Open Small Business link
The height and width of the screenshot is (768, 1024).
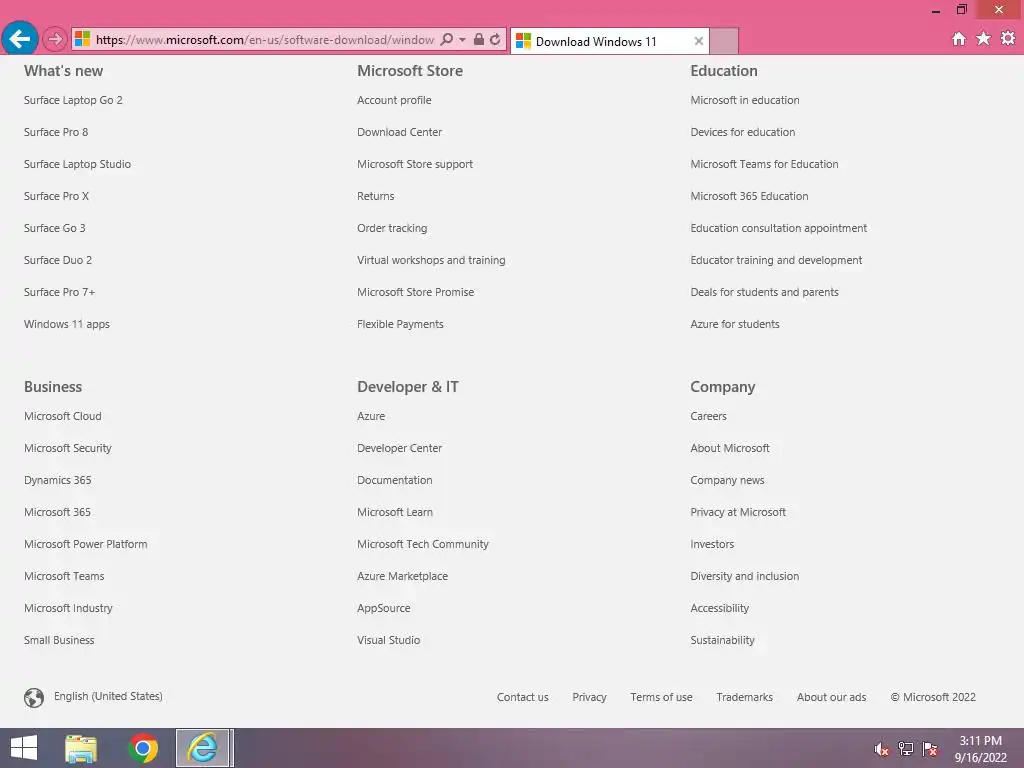coord(59,640)
